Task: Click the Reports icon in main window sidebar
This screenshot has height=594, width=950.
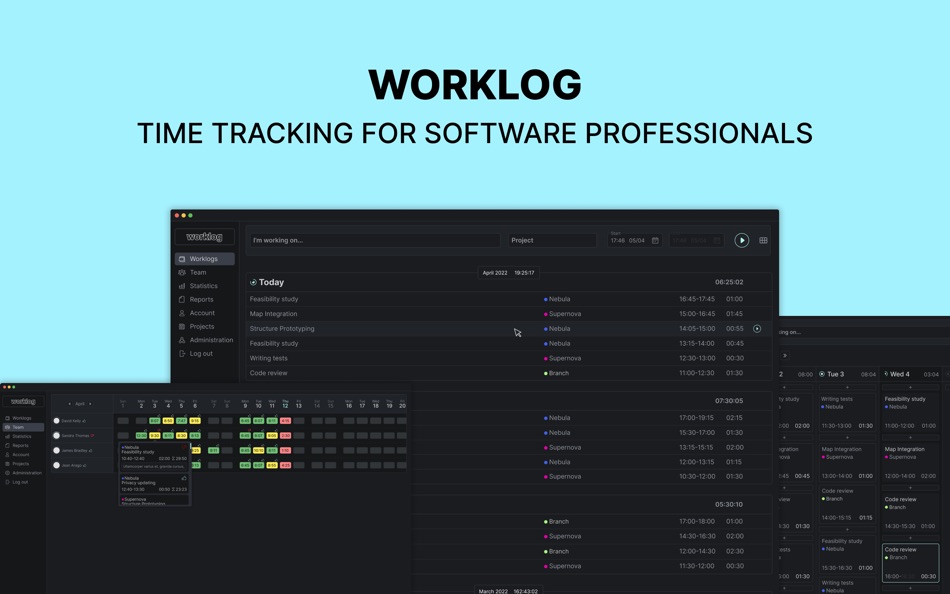Action: click(182, 299)
